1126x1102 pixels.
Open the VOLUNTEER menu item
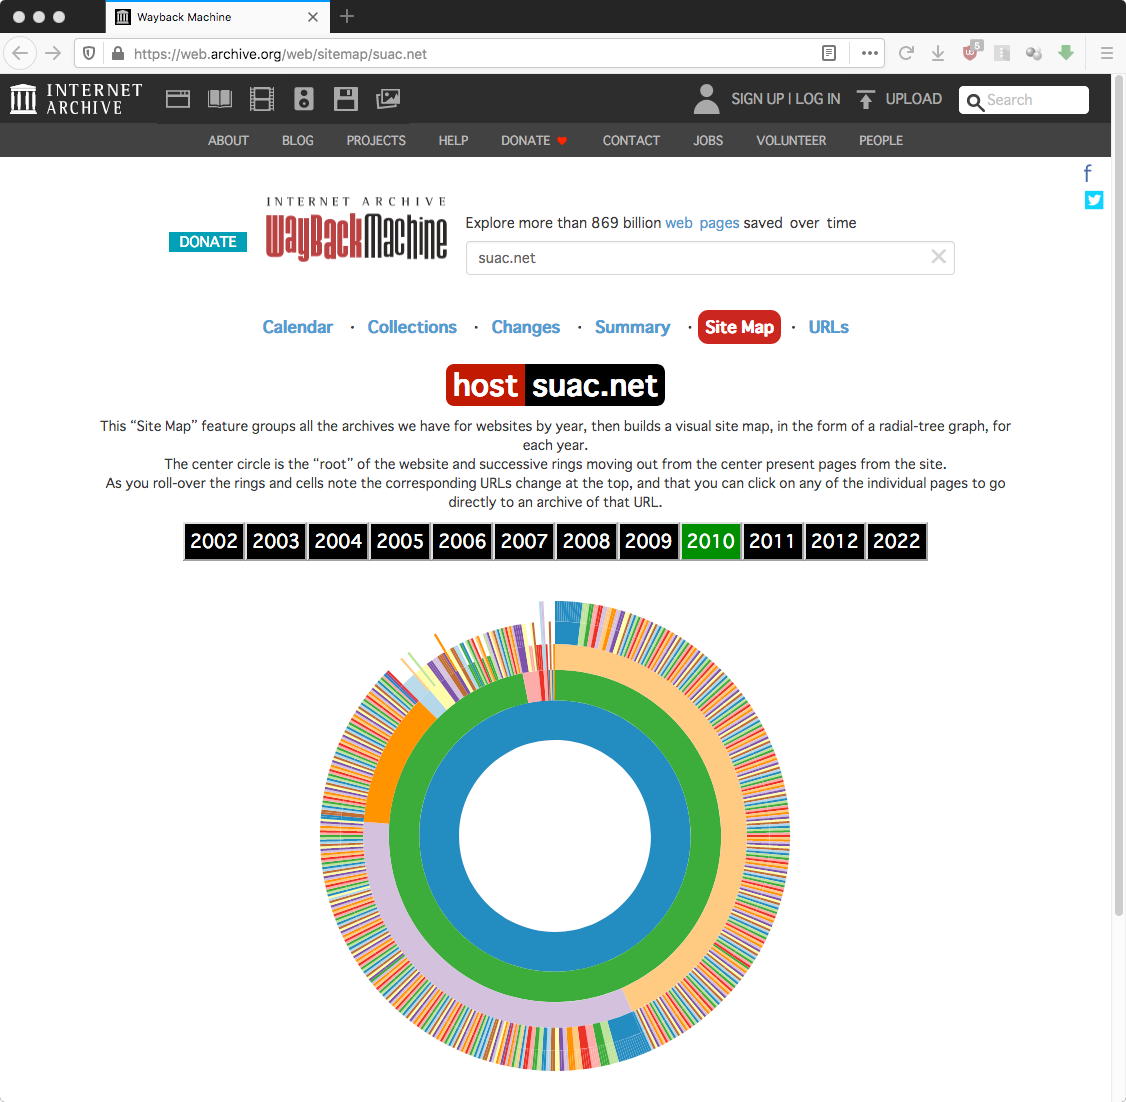[791, 140]
